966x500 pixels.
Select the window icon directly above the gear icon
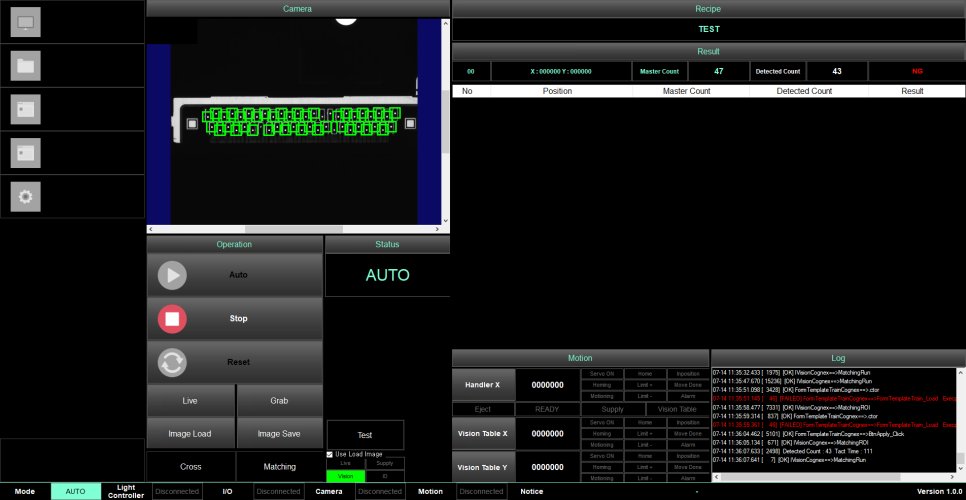[x=26, y=153]
